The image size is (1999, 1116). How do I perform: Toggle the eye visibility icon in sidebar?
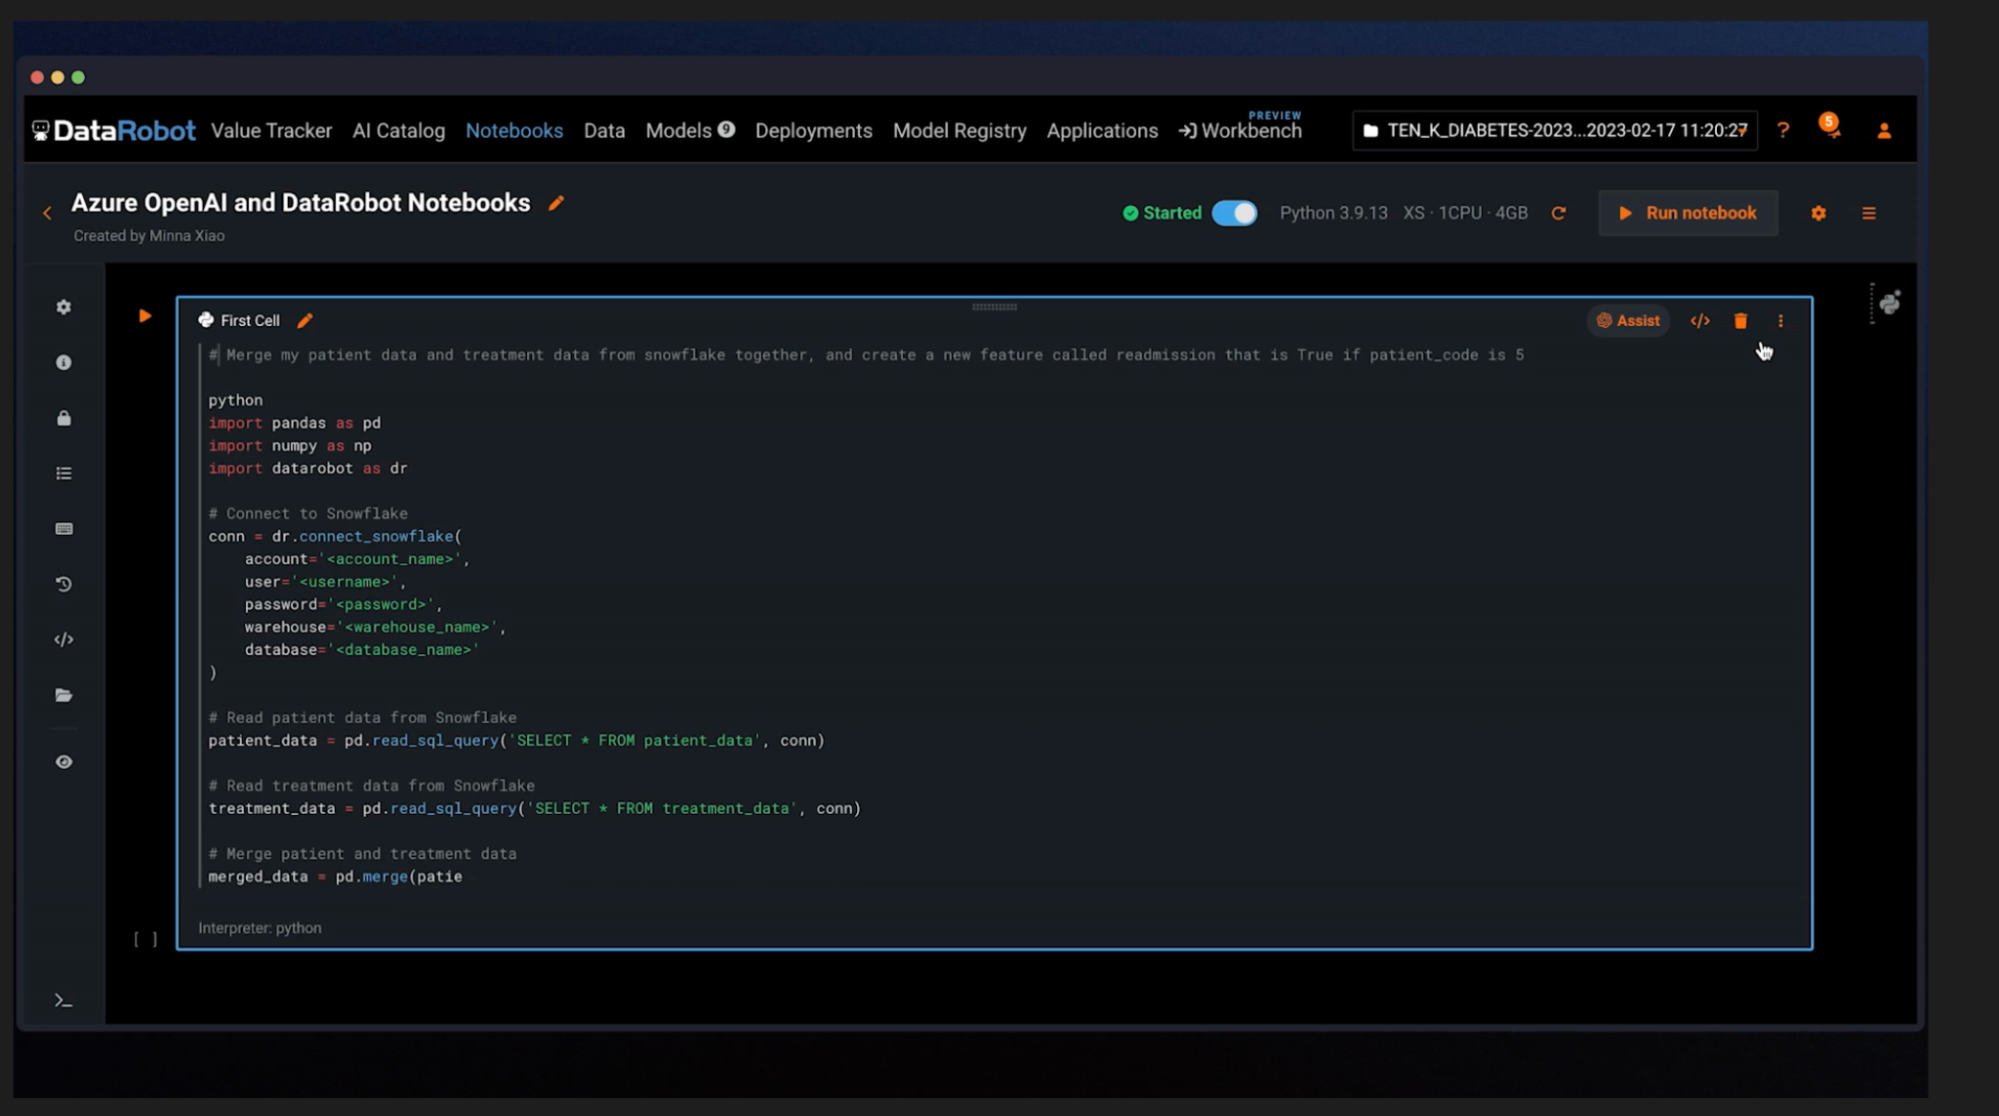pyautogui.click(x=64, y=762)
